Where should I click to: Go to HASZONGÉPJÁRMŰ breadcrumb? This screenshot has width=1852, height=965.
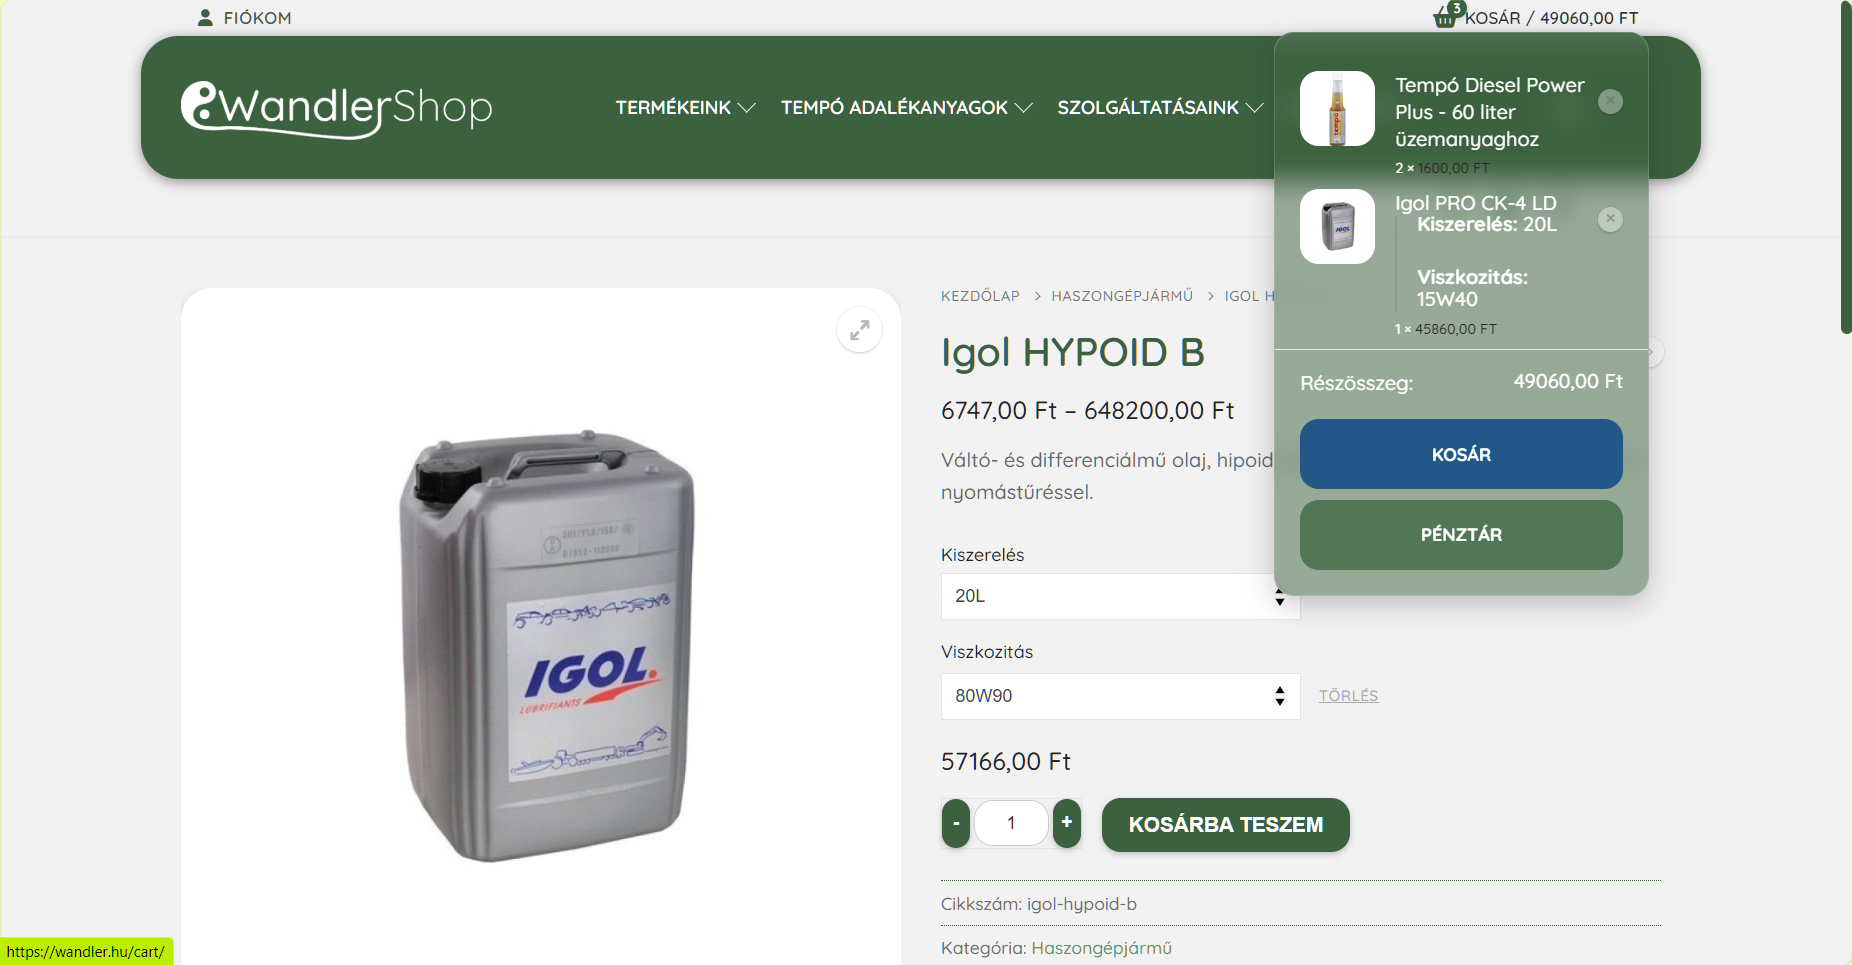[1122, 296]
